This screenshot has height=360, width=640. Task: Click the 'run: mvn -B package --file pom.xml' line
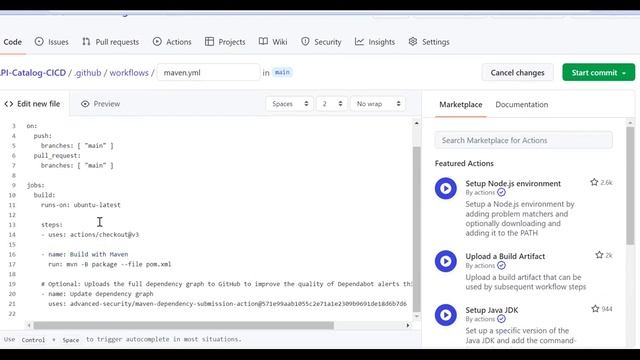109,264
